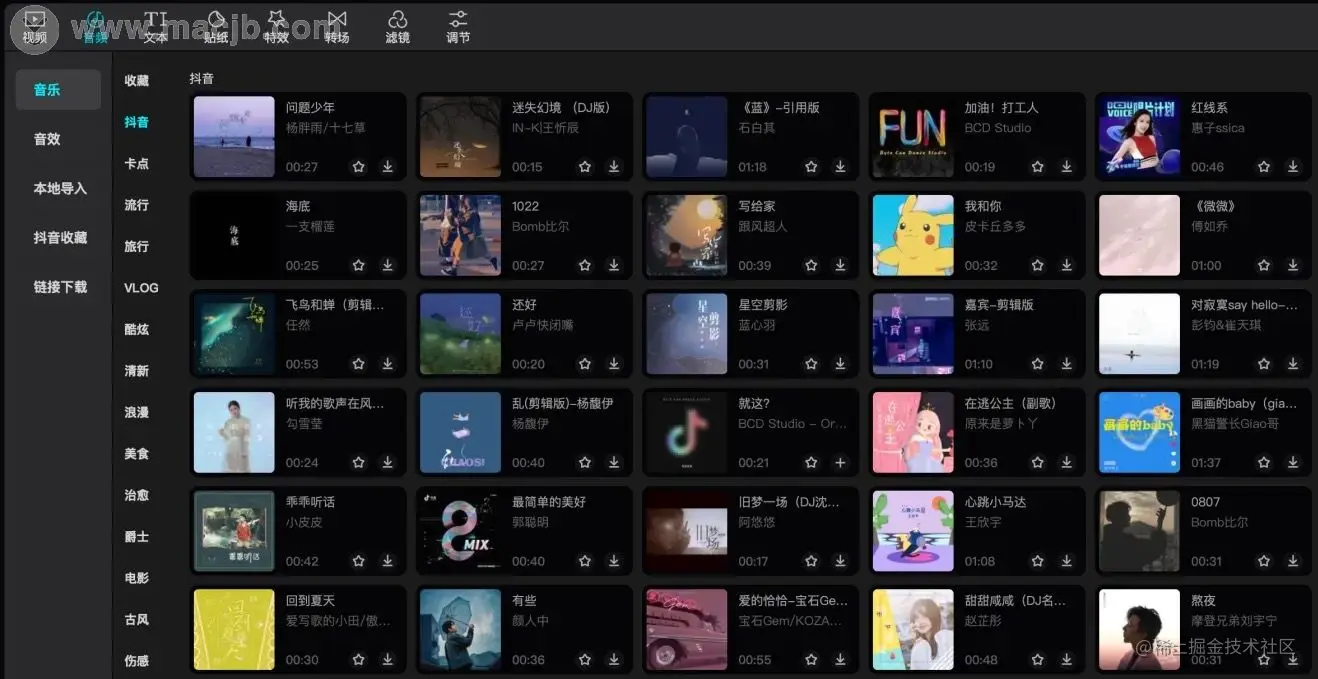The image size is (1318, 679).
Task: Open the 转场 transitions tool
Action: point(337,27)
